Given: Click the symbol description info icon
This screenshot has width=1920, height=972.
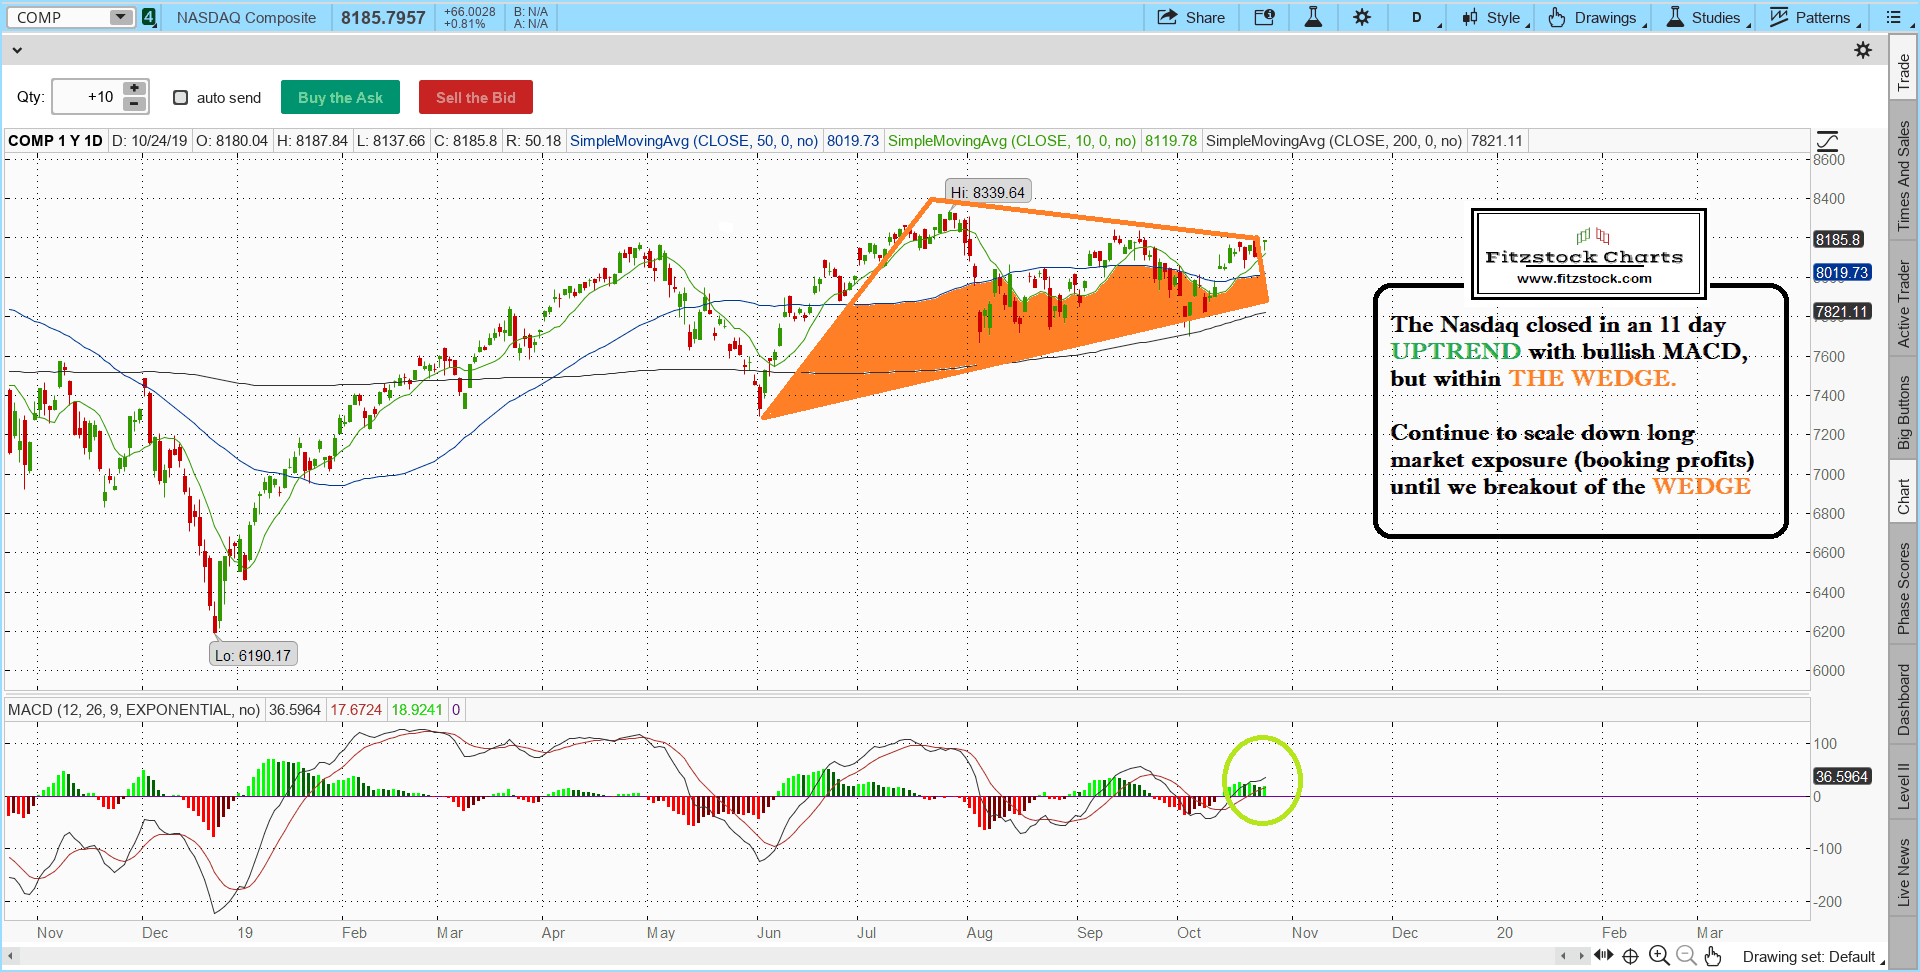Looking at the screenshot, I should click(x=1264, y=17).
